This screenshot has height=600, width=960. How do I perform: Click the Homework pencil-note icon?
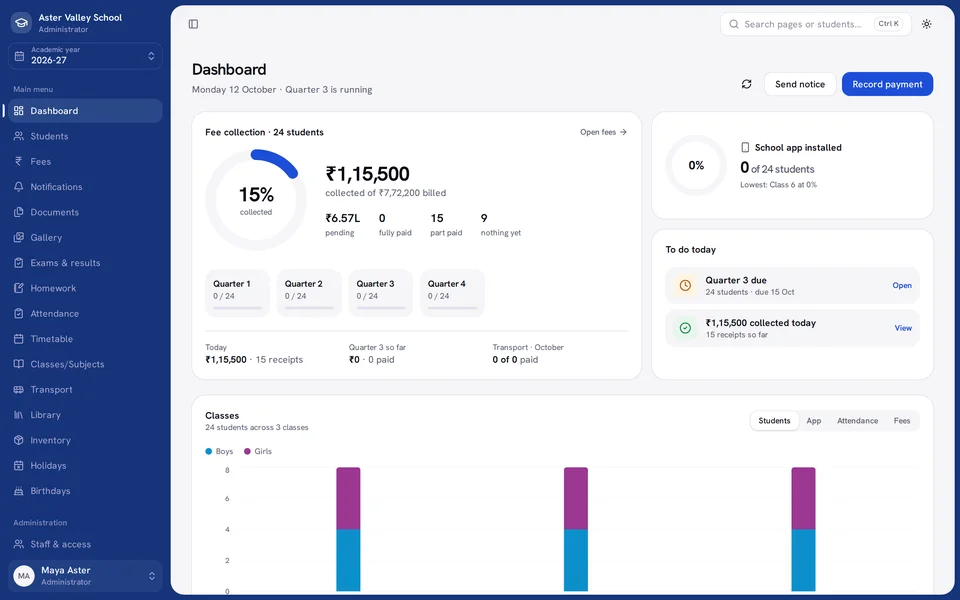coord(19,288)
